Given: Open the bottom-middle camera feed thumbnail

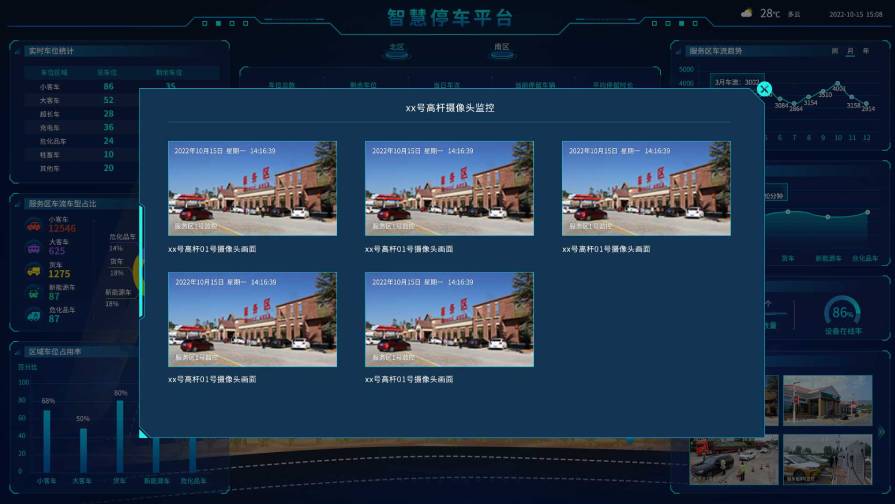Looking at the screenshot, I should (449, 319).
